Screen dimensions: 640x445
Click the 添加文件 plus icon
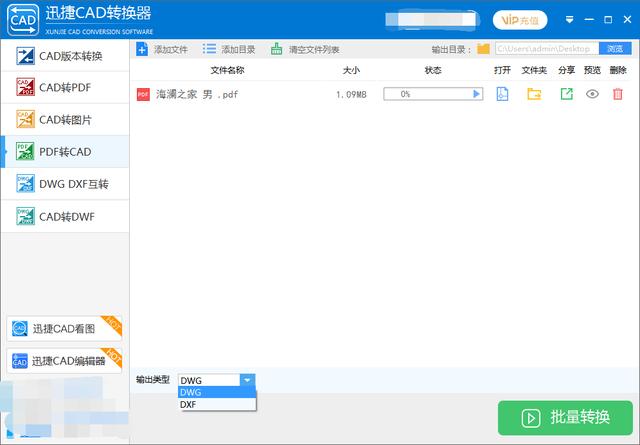(142, 49)
